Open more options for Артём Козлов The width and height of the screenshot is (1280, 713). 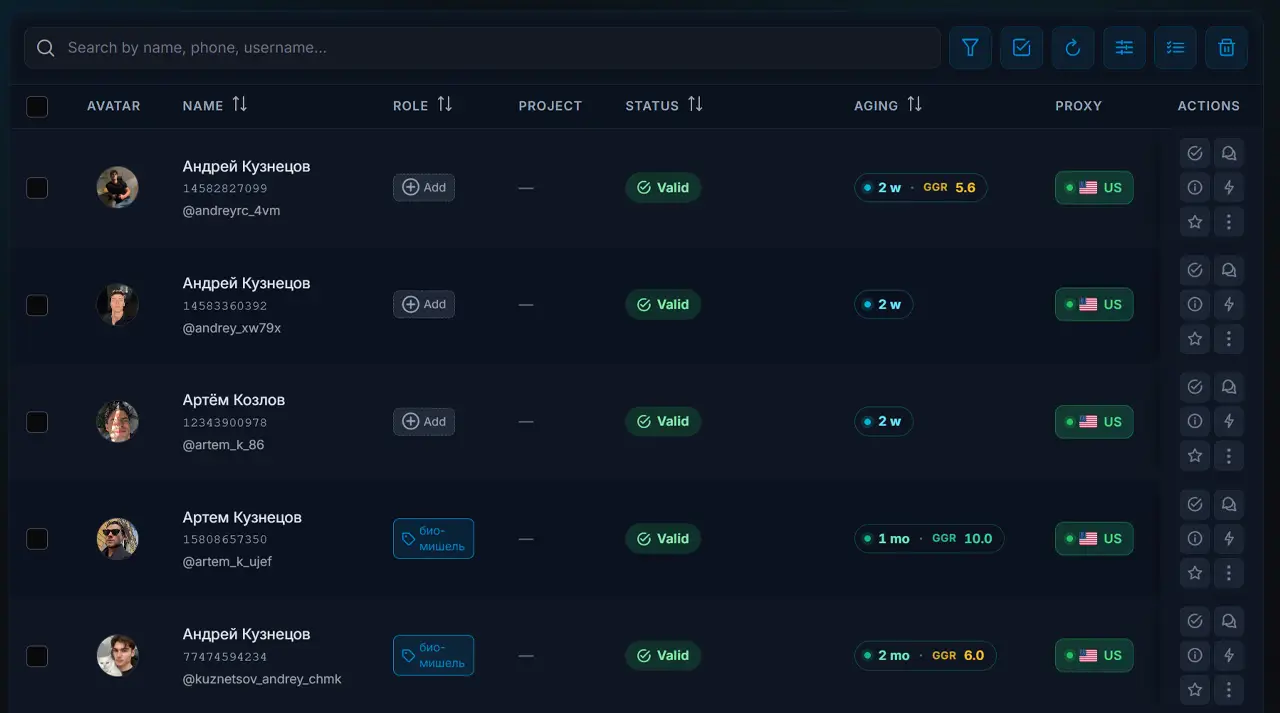tap(1229, 456)
